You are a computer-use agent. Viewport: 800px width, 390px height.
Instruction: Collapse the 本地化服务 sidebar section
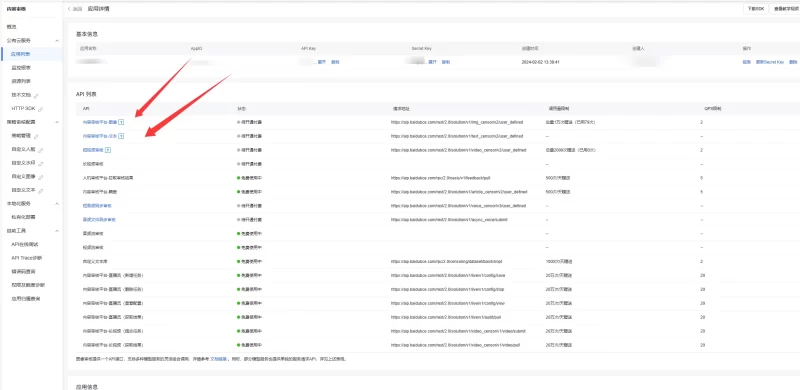click(x=57, y=204)
